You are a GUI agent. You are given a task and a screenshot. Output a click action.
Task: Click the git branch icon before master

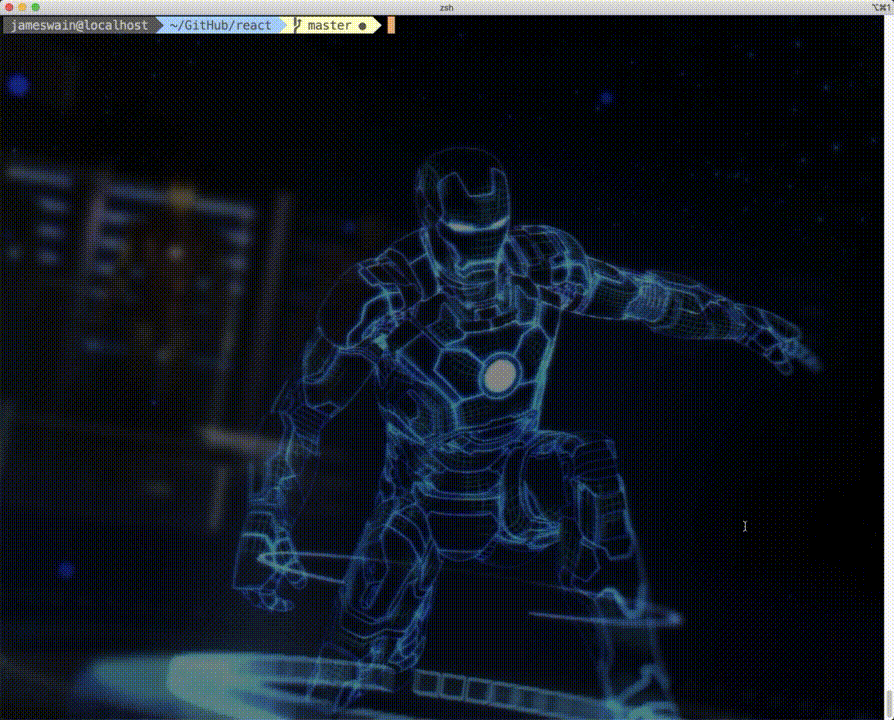point(297,26)
